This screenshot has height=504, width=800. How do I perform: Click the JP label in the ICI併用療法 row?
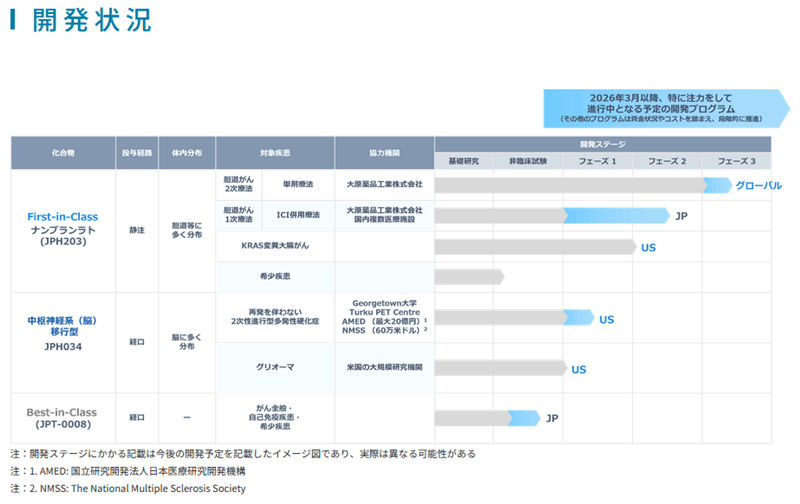tap(681, 216)
